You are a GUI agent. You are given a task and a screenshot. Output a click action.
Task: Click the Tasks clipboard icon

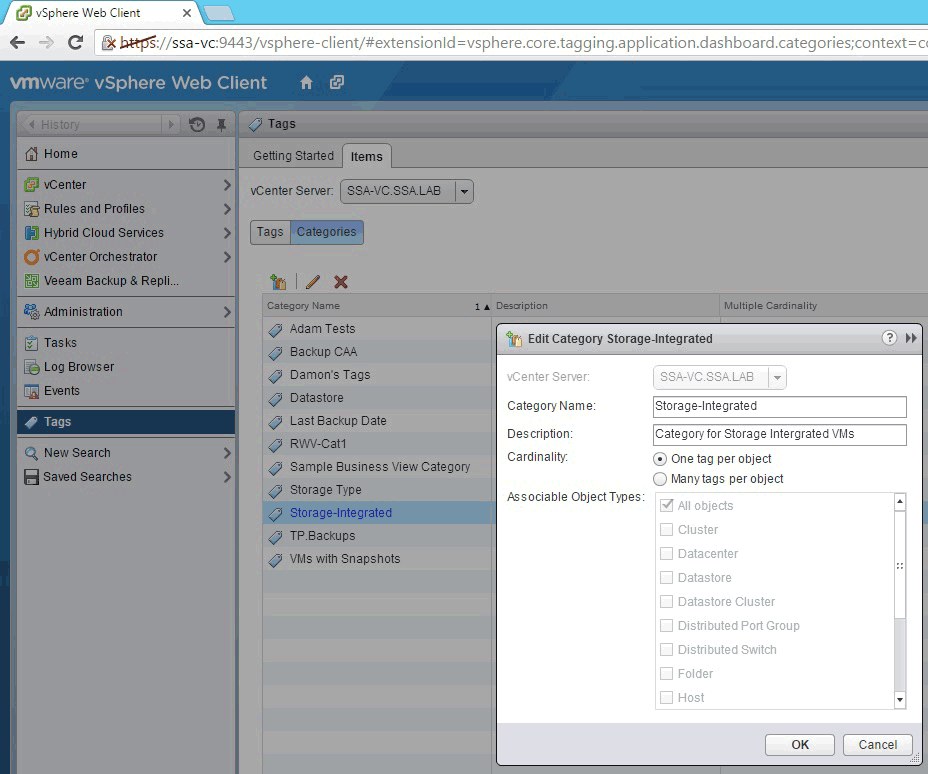[x=31, y=343]
